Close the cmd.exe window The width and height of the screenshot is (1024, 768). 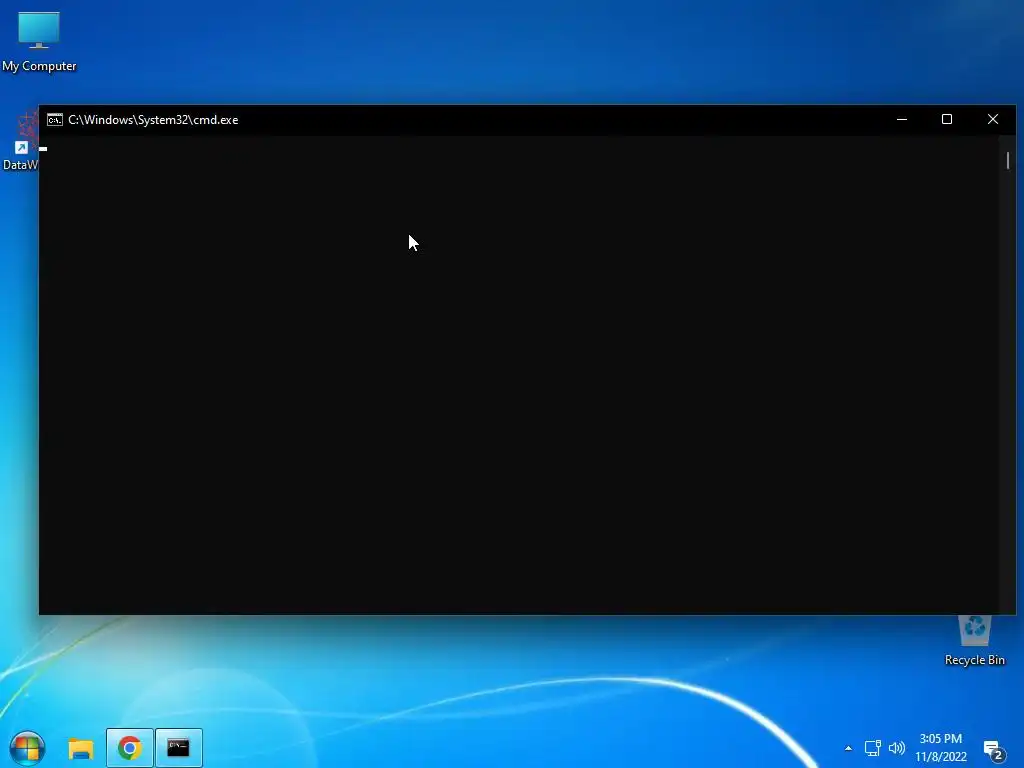click(993, 120)
